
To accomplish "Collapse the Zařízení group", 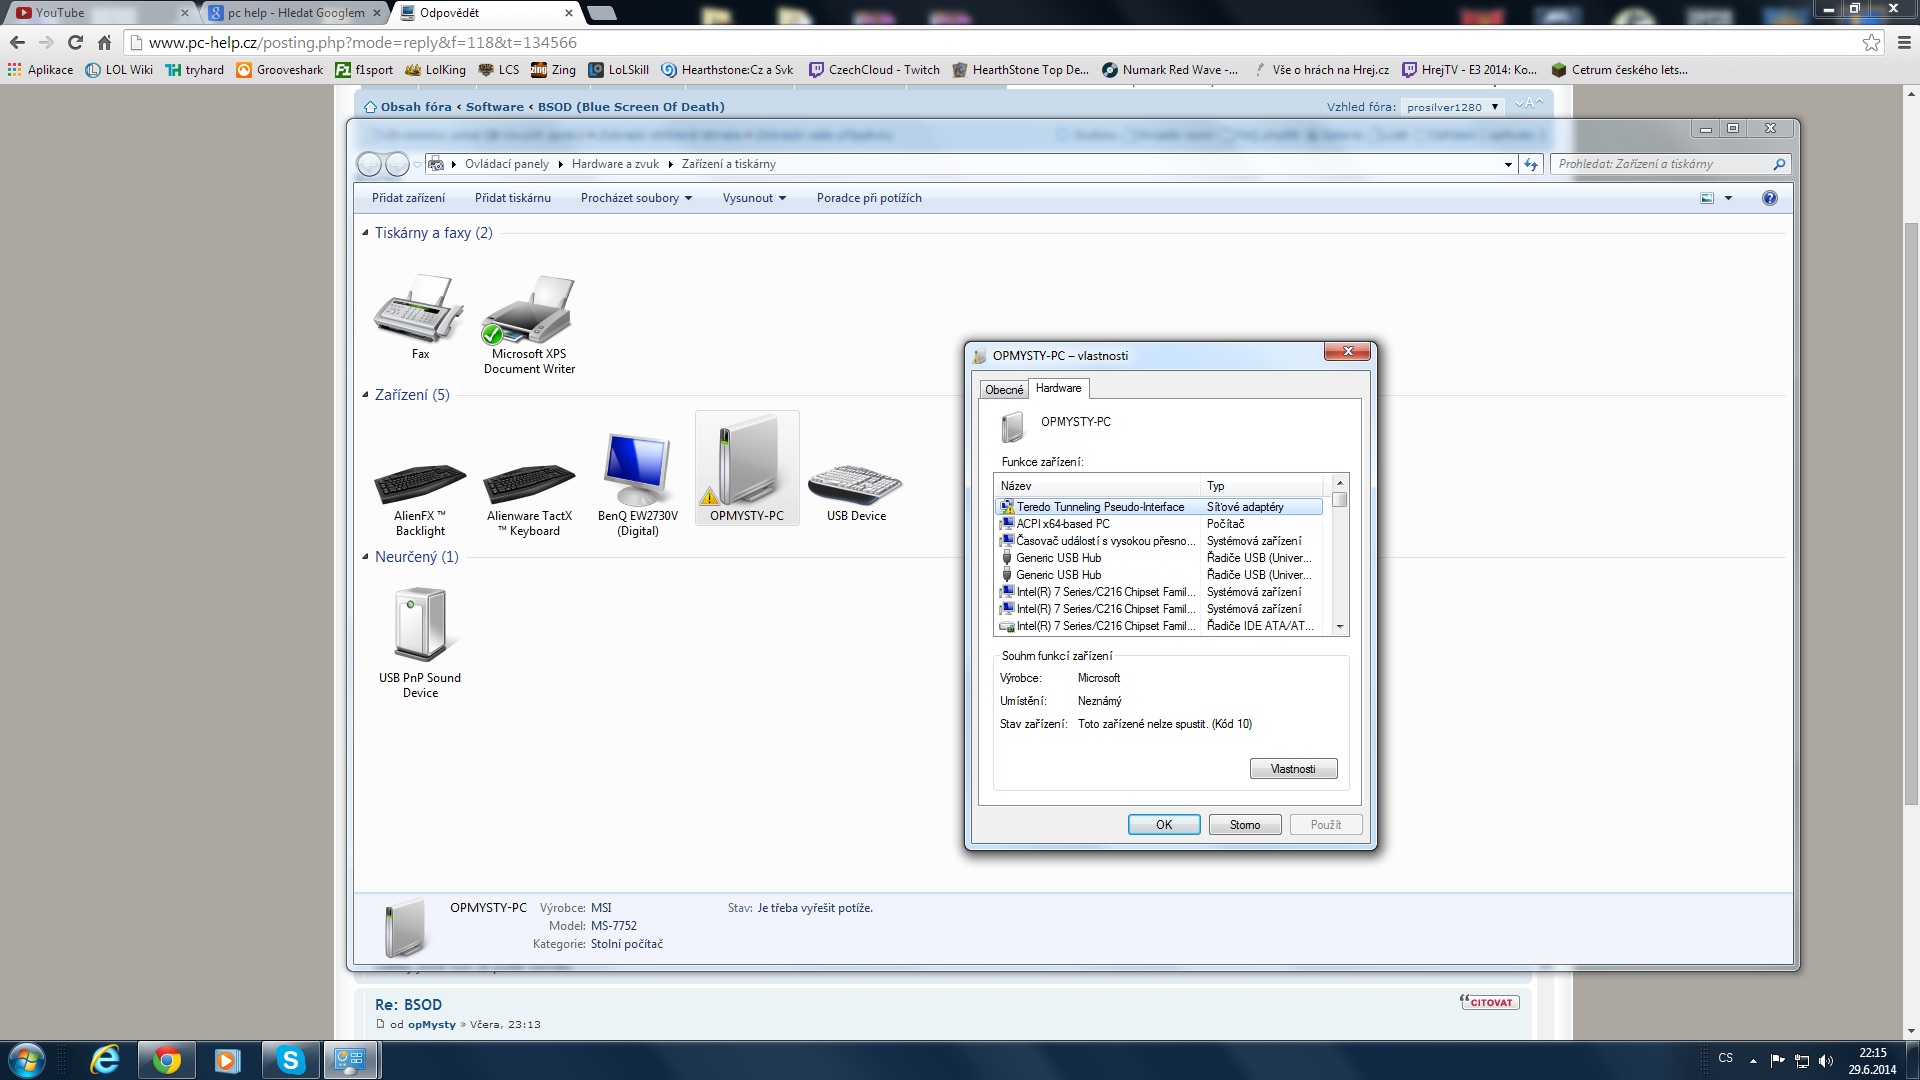I will pos(365,395).
